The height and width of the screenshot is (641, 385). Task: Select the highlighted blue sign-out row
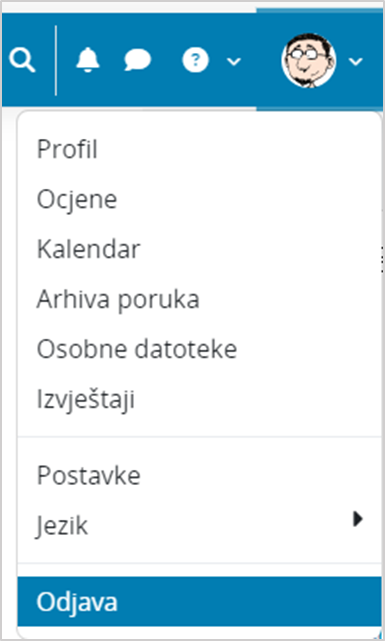pyautogui.click(x=199, y=601)
